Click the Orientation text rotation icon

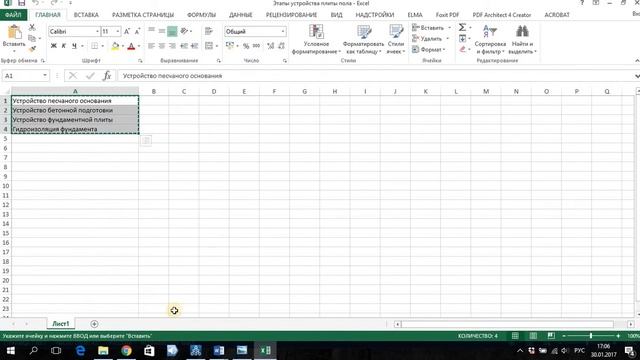tap(184, 31)
